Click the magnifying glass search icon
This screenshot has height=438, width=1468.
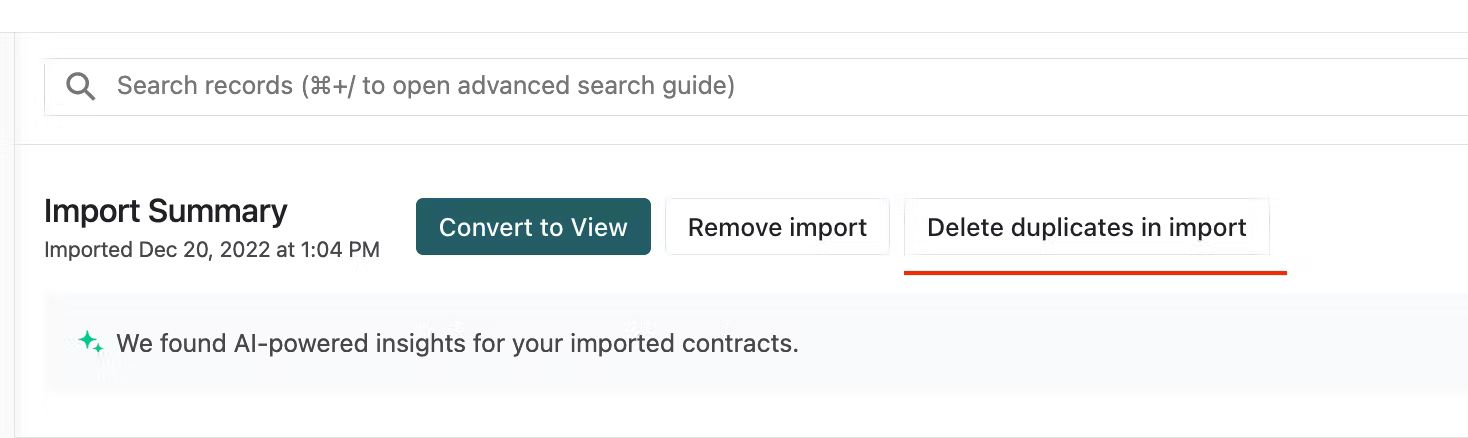click(x=81, y=86)
